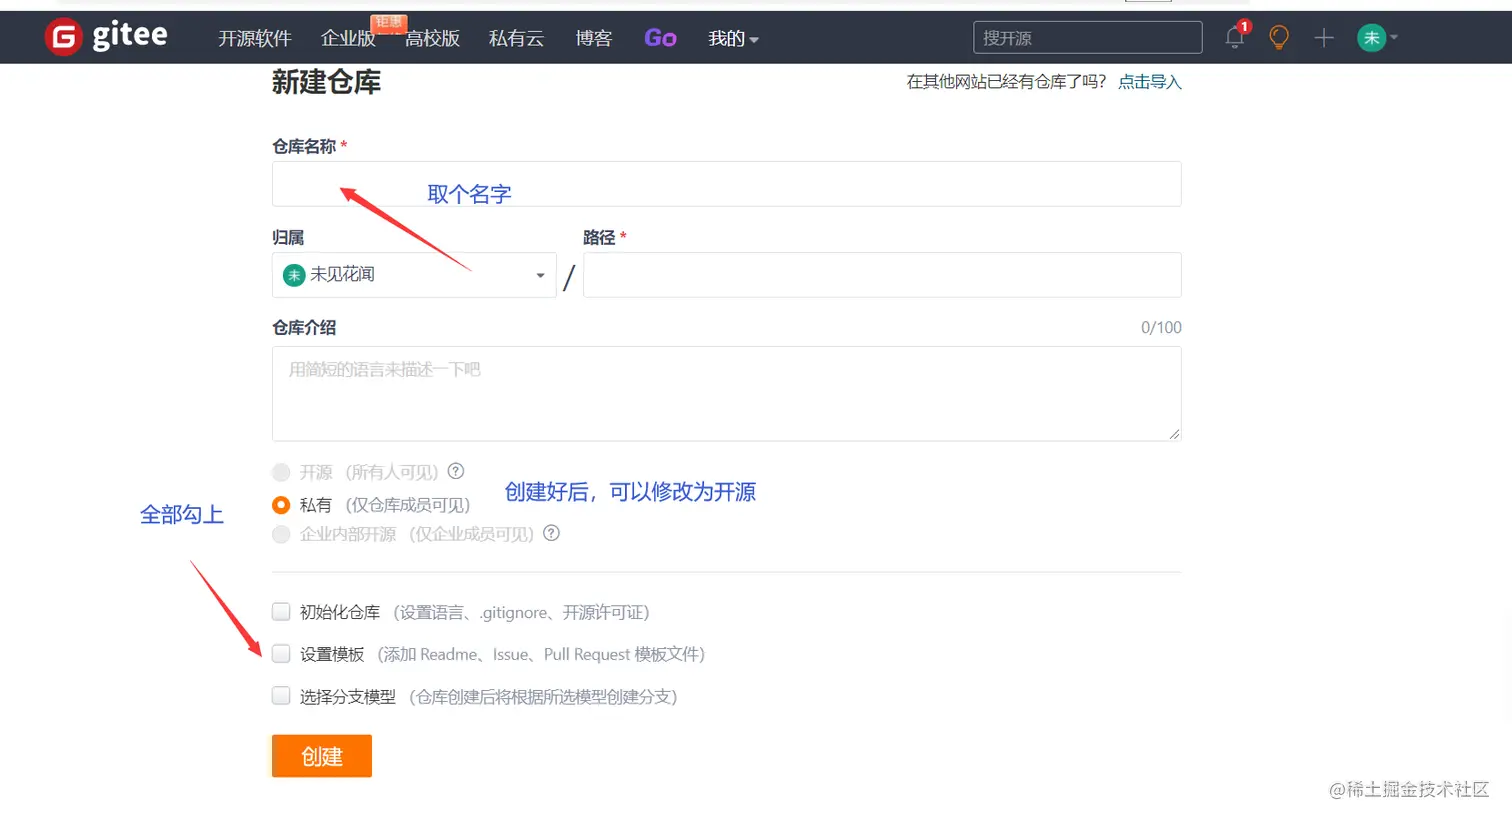
Task: Expand the 我的 menu
Action: point(733,38)
